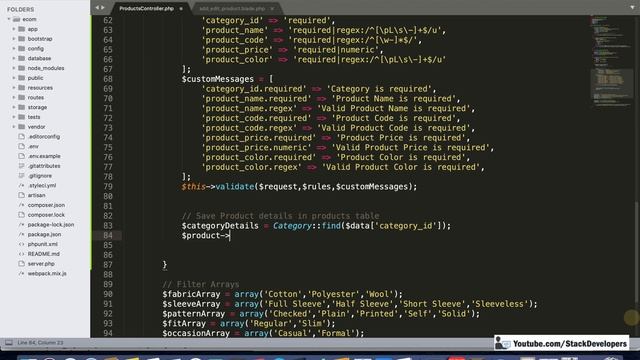
Task: Click '$patternArray' variable on line 92
Action: 193,314
